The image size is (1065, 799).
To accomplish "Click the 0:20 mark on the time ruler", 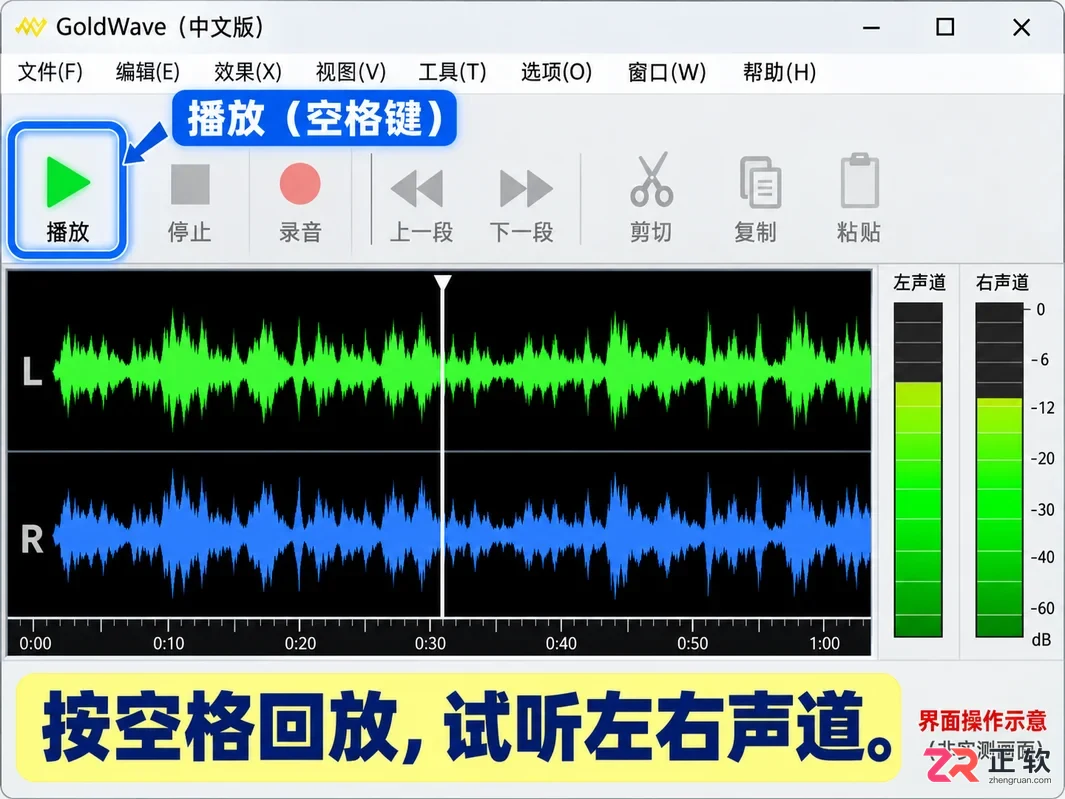I will [x=300, y=643].
